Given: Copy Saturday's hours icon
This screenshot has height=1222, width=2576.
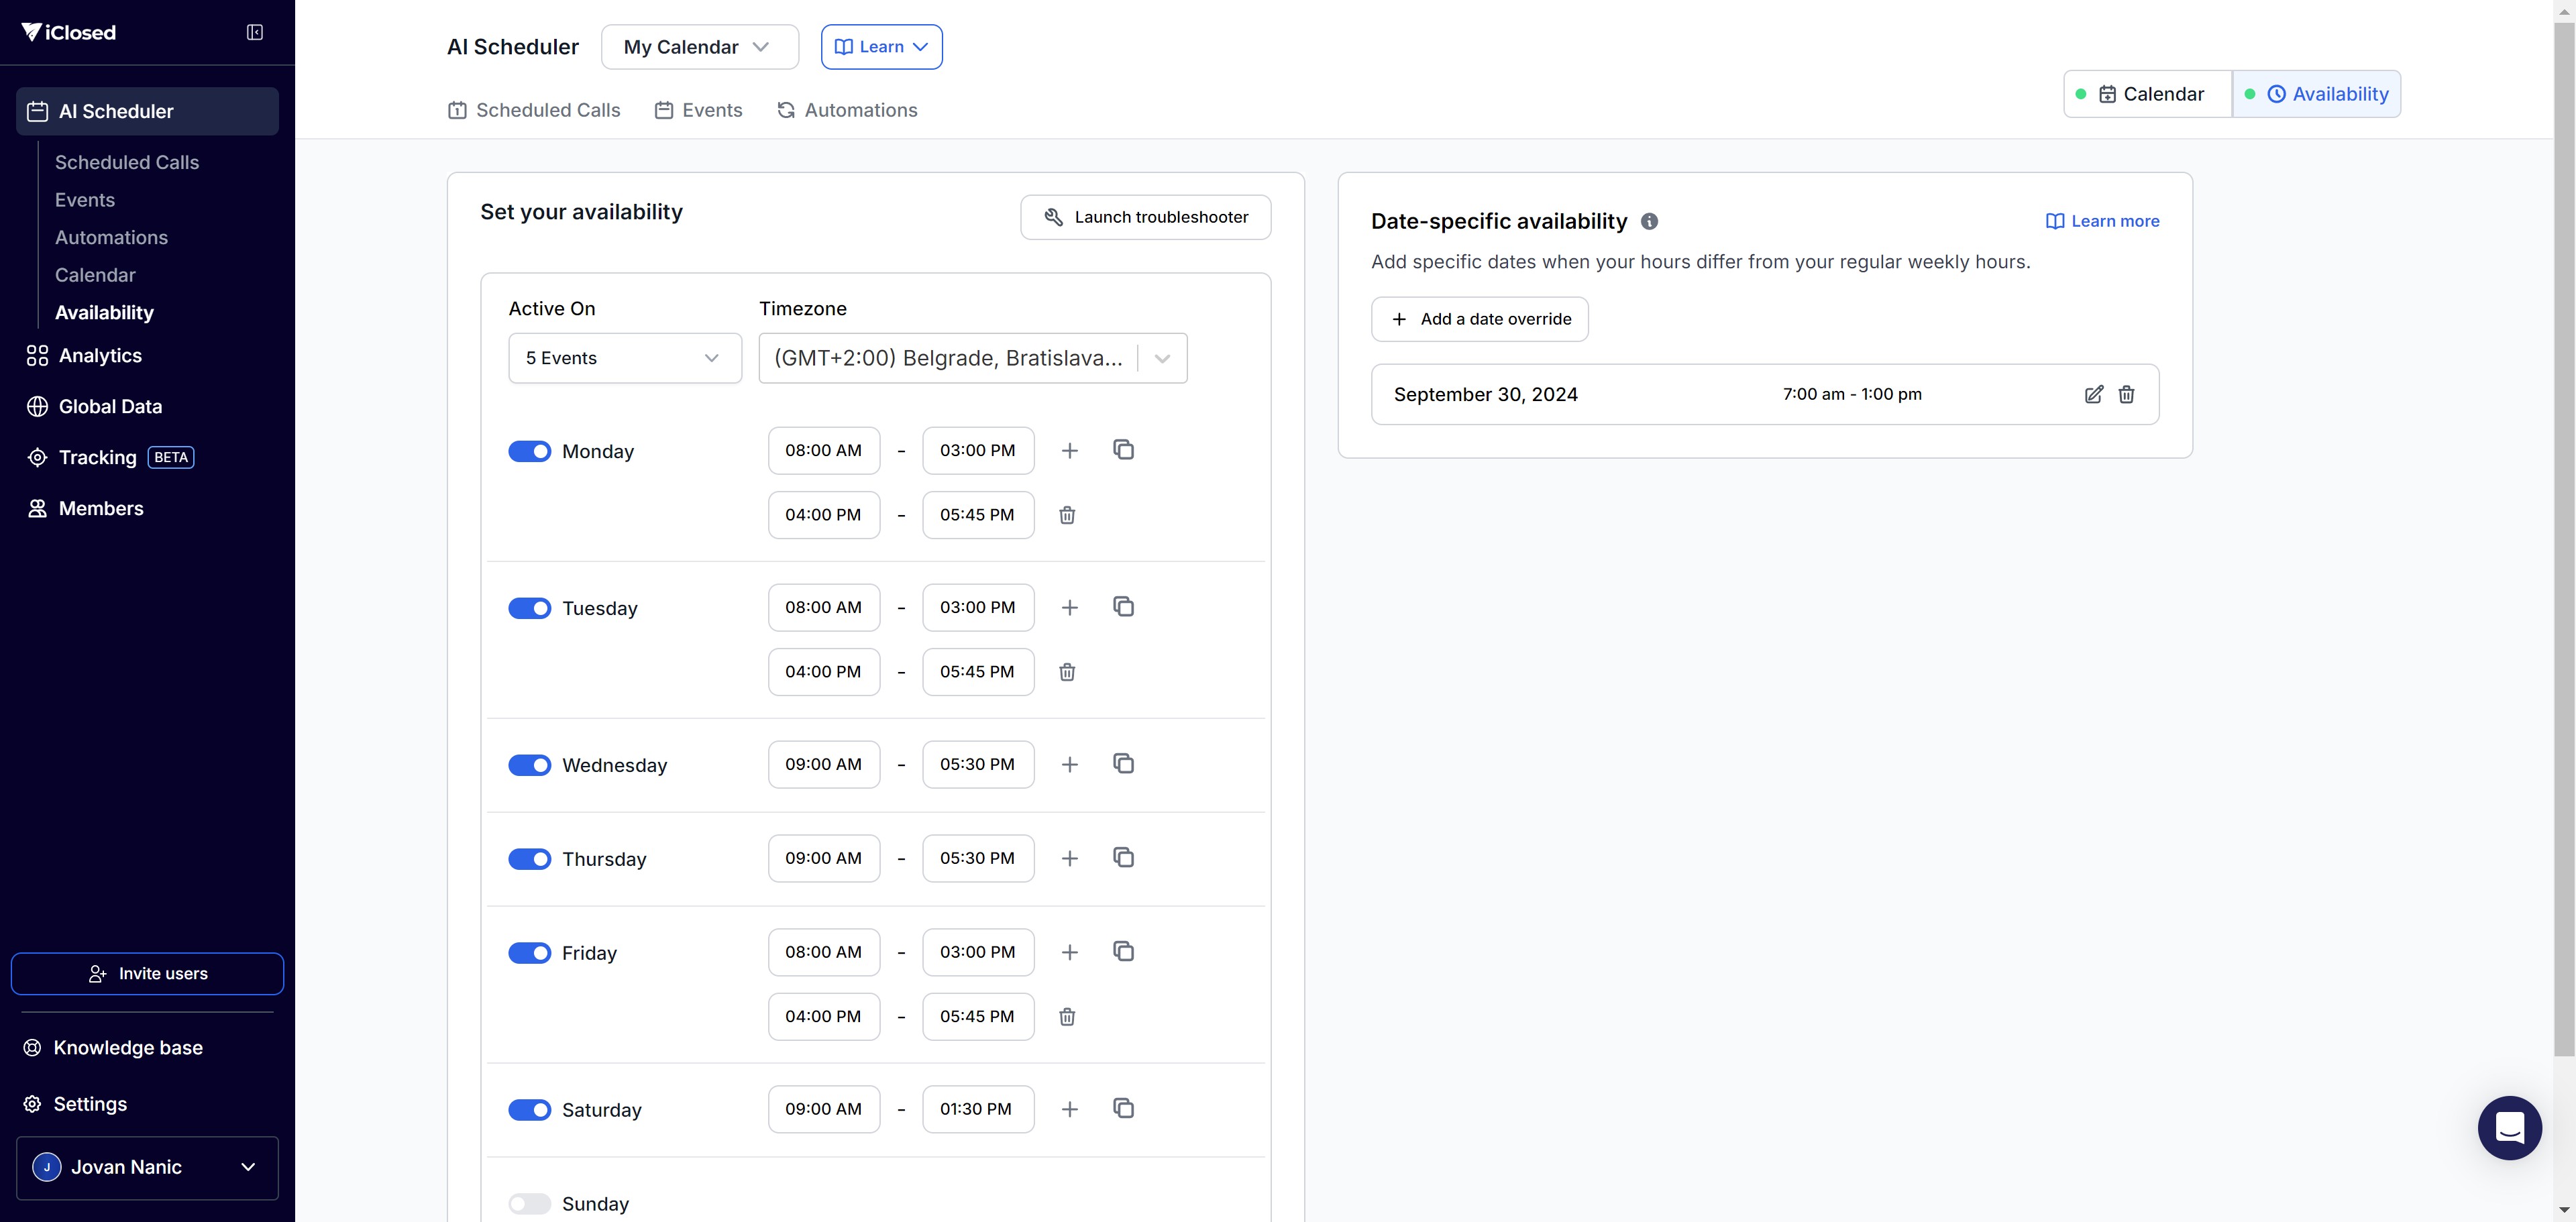Looking at the screenshot, I should [1123, 1108].
